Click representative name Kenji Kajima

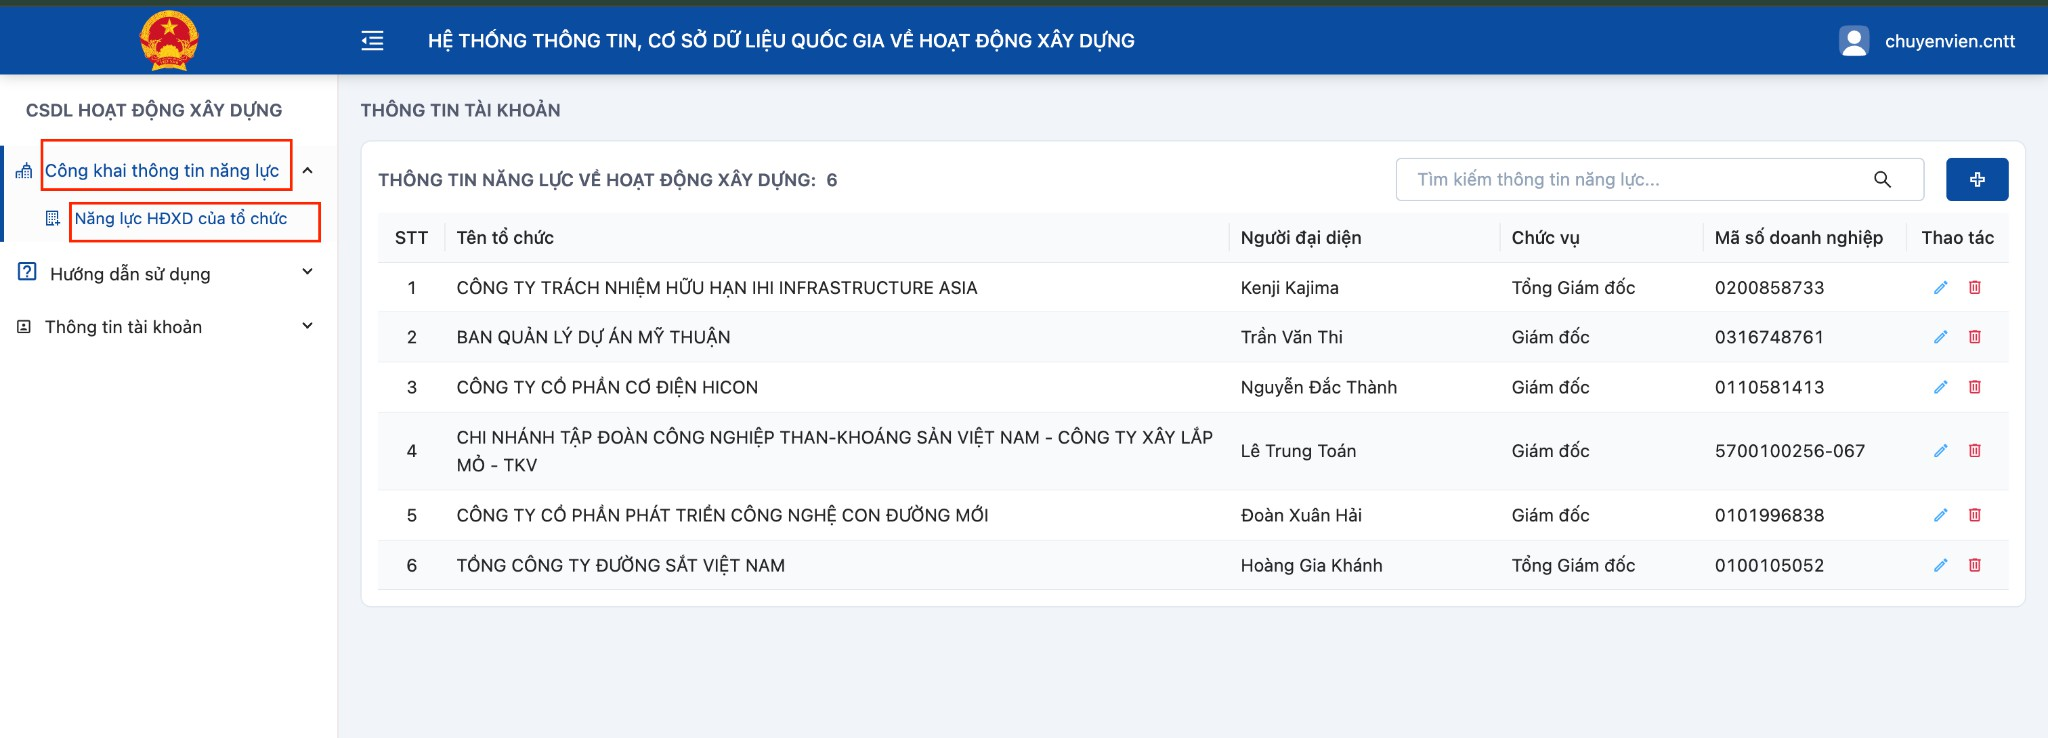point(1290,288)
